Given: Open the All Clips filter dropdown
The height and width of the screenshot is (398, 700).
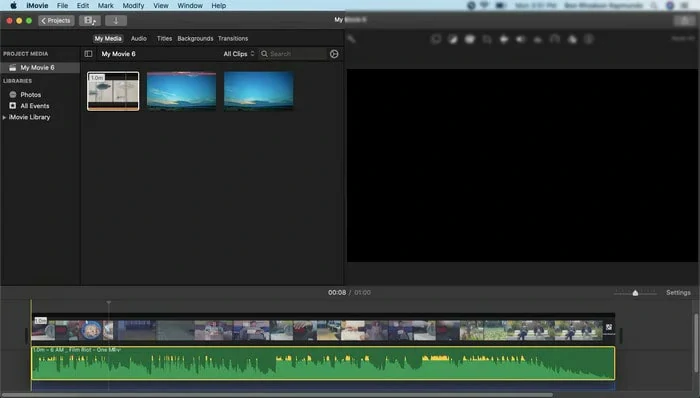Looking at the screenshot, I should pyautogui.click(x=239, y=54).
